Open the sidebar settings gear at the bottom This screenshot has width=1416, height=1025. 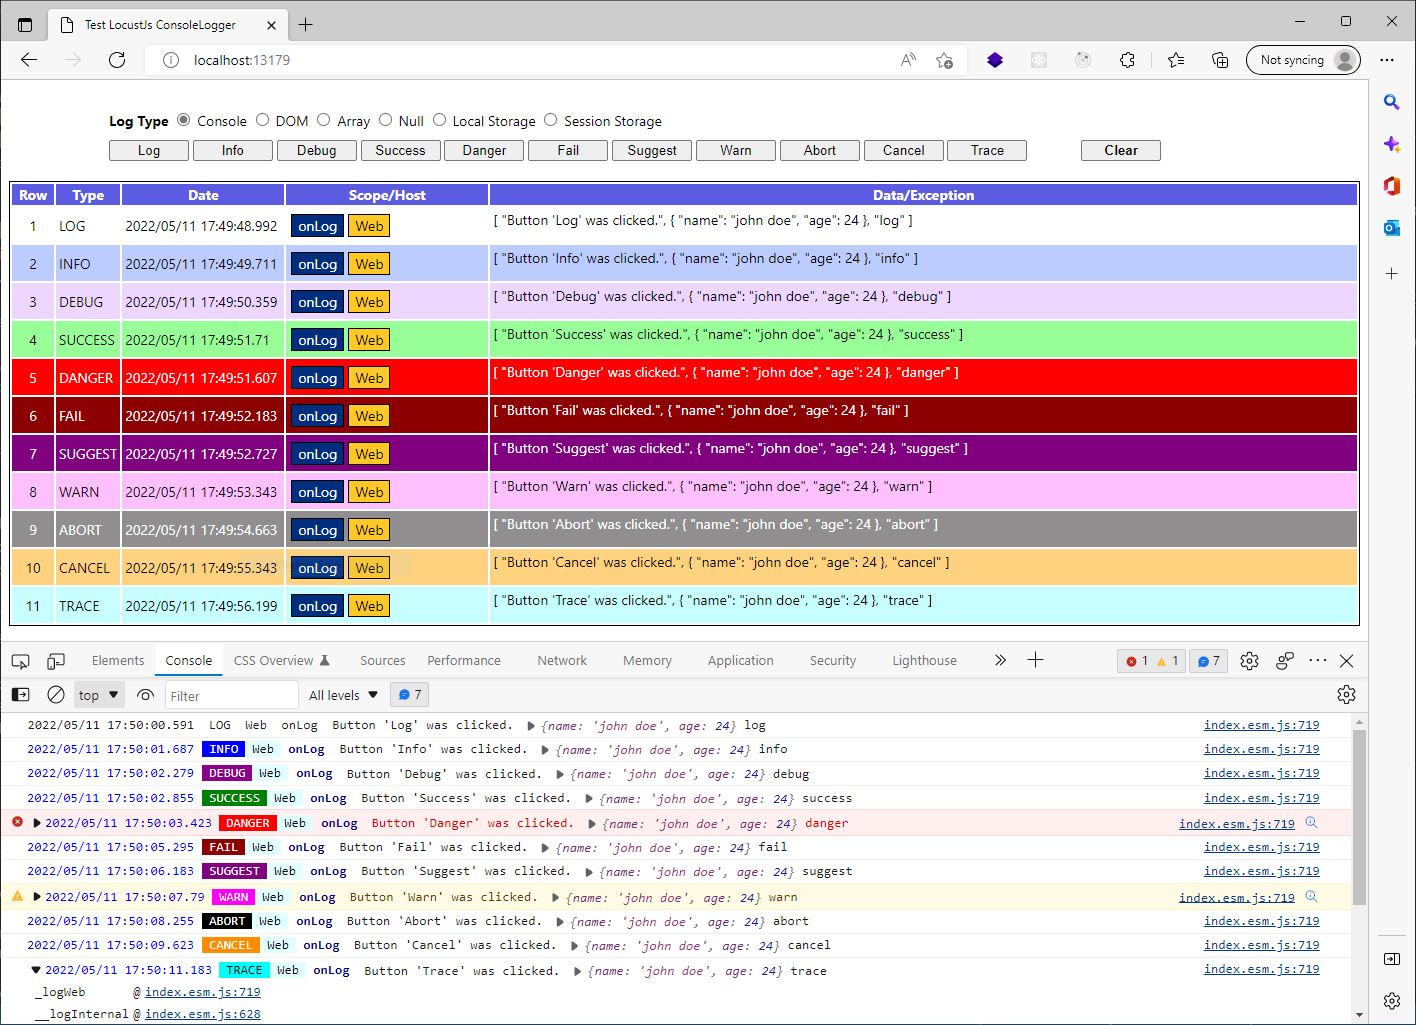point(1391,1001)
